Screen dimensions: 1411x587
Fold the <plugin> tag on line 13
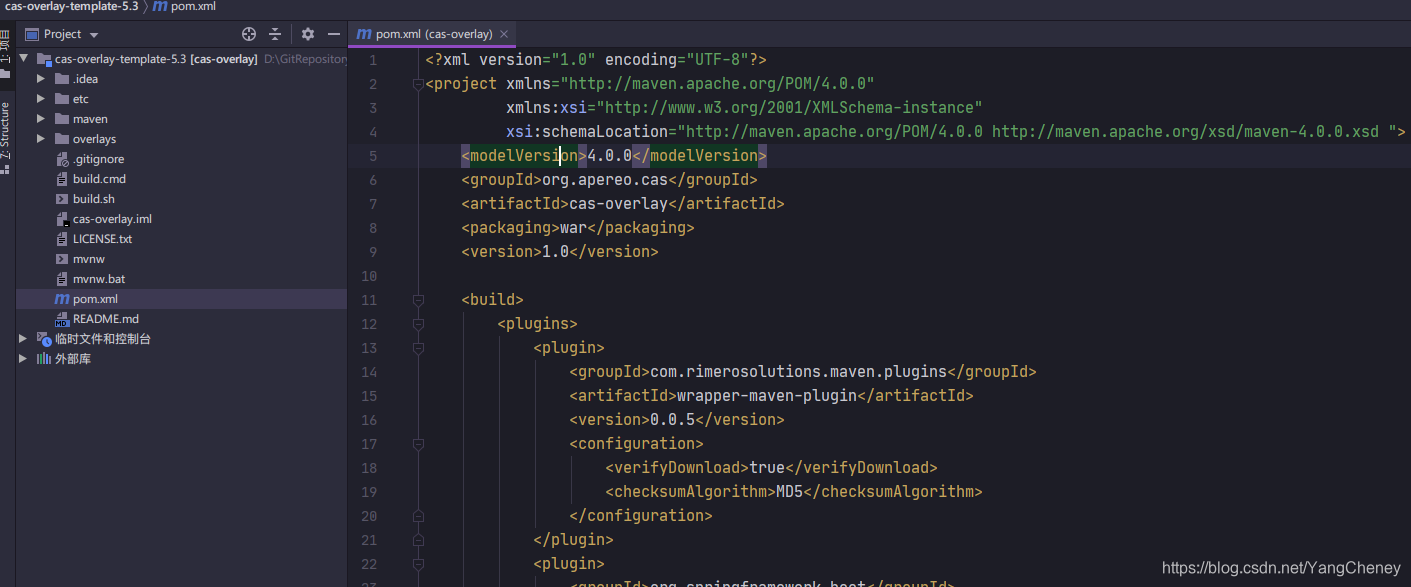[418, 348]
